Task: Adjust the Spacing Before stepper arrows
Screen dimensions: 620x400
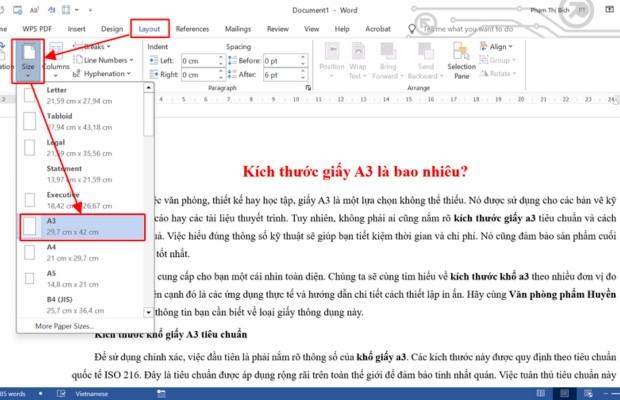Action: coord(303,60)
